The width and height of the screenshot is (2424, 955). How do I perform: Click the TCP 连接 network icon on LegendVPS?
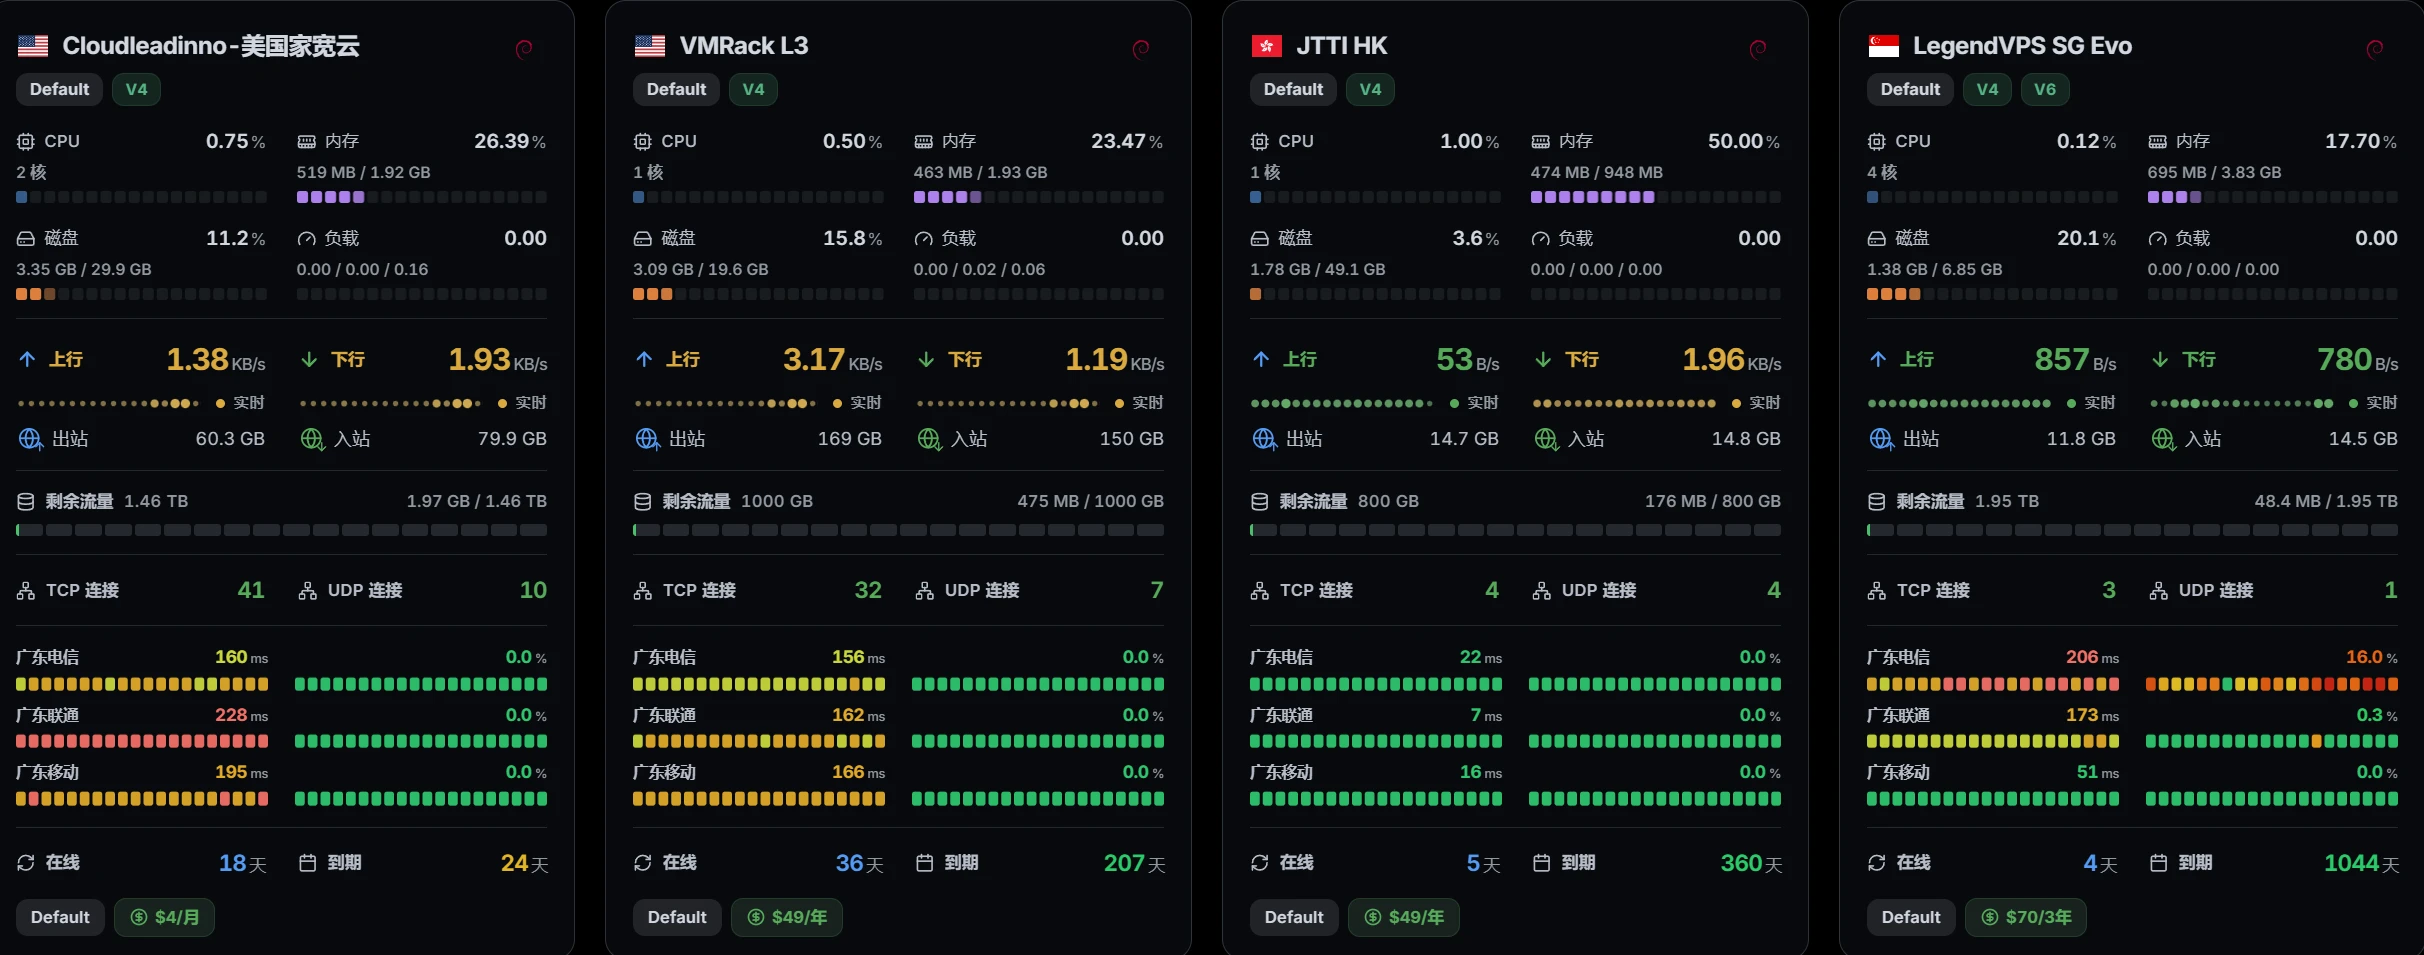pos(1876,591)
